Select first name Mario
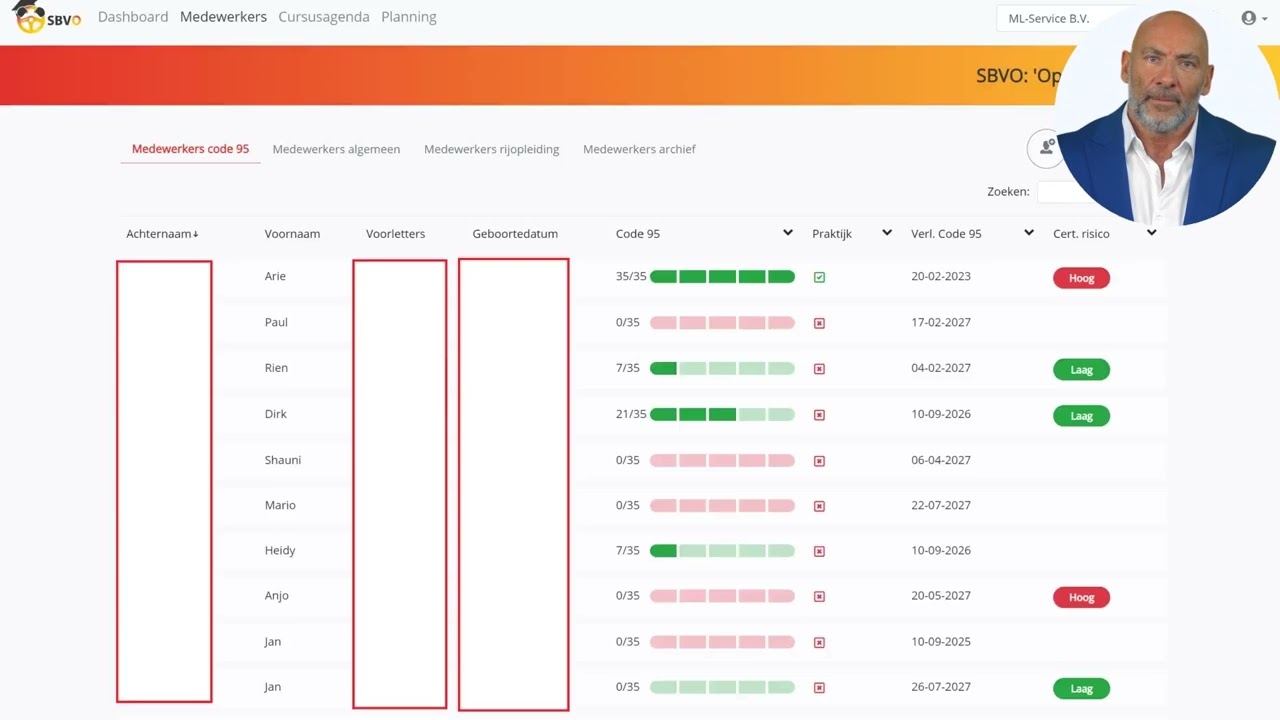The image size is (1280, 720). (280, 505)
